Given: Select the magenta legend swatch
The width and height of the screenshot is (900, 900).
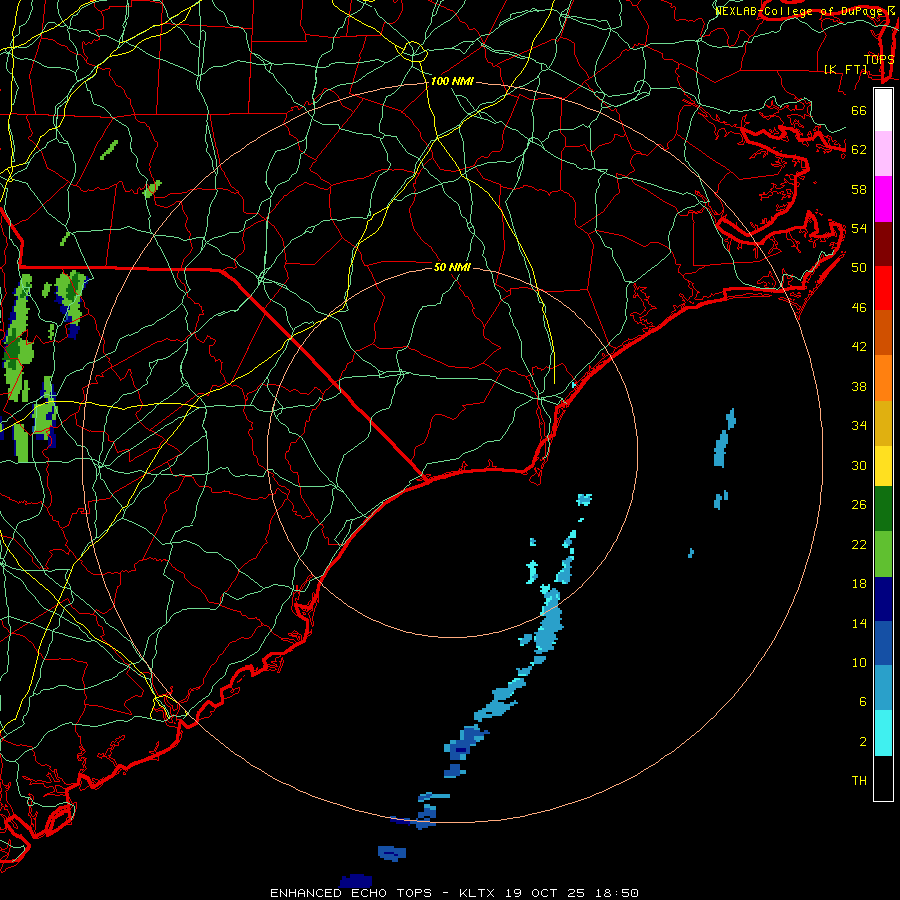Looking at the screenshot, I should point(883,199).
